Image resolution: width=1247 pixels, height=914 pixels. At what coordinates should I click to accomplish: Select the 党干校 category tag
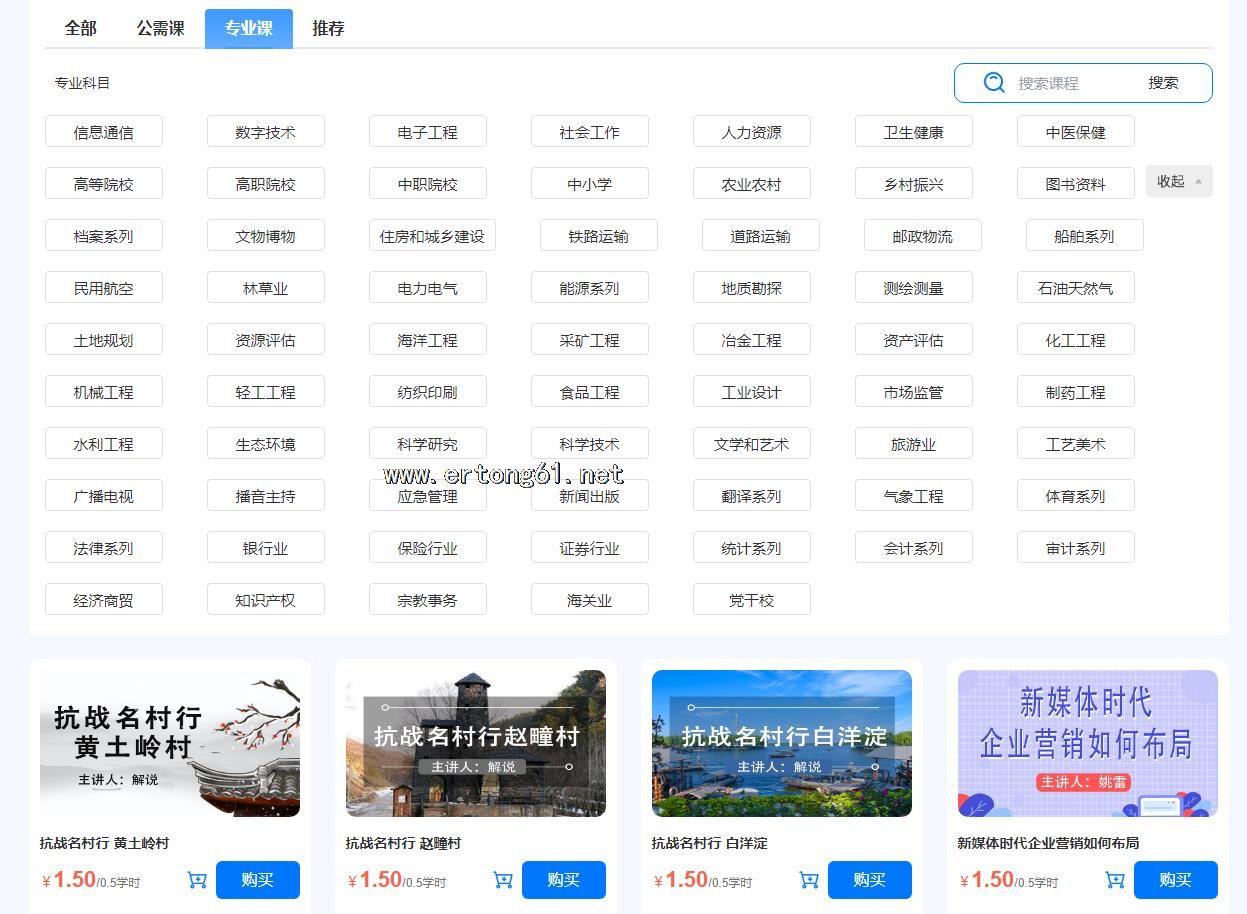[x=751, y=600]
